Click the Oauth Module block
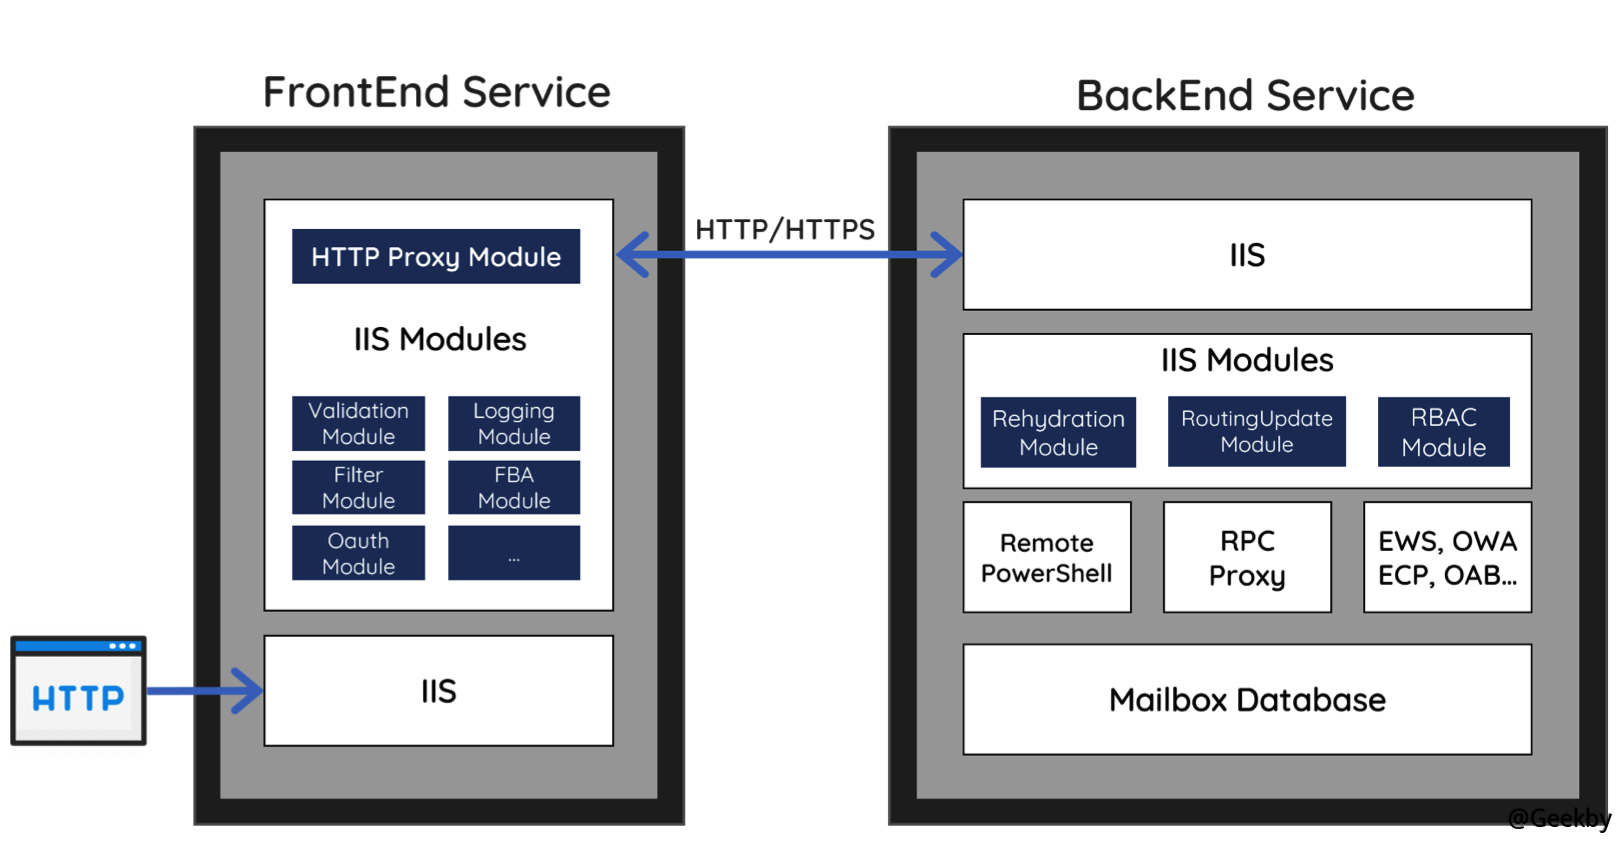 (358, 553)
